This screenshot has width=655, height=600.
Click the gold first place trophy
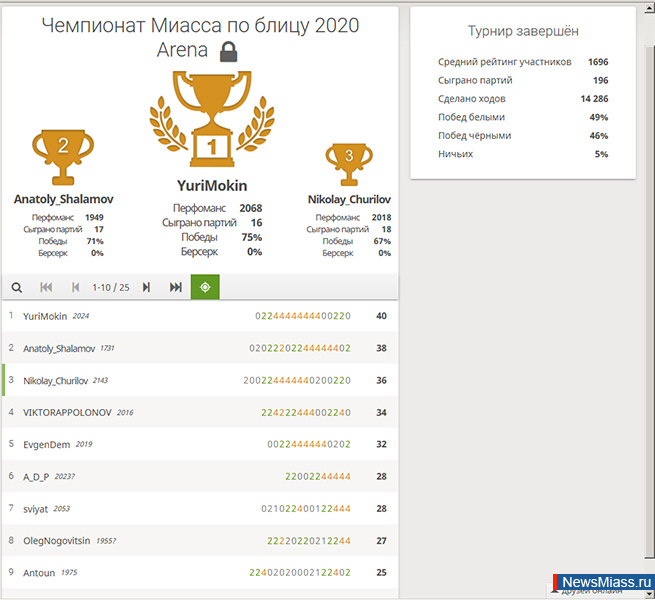[x=211, y=120]
